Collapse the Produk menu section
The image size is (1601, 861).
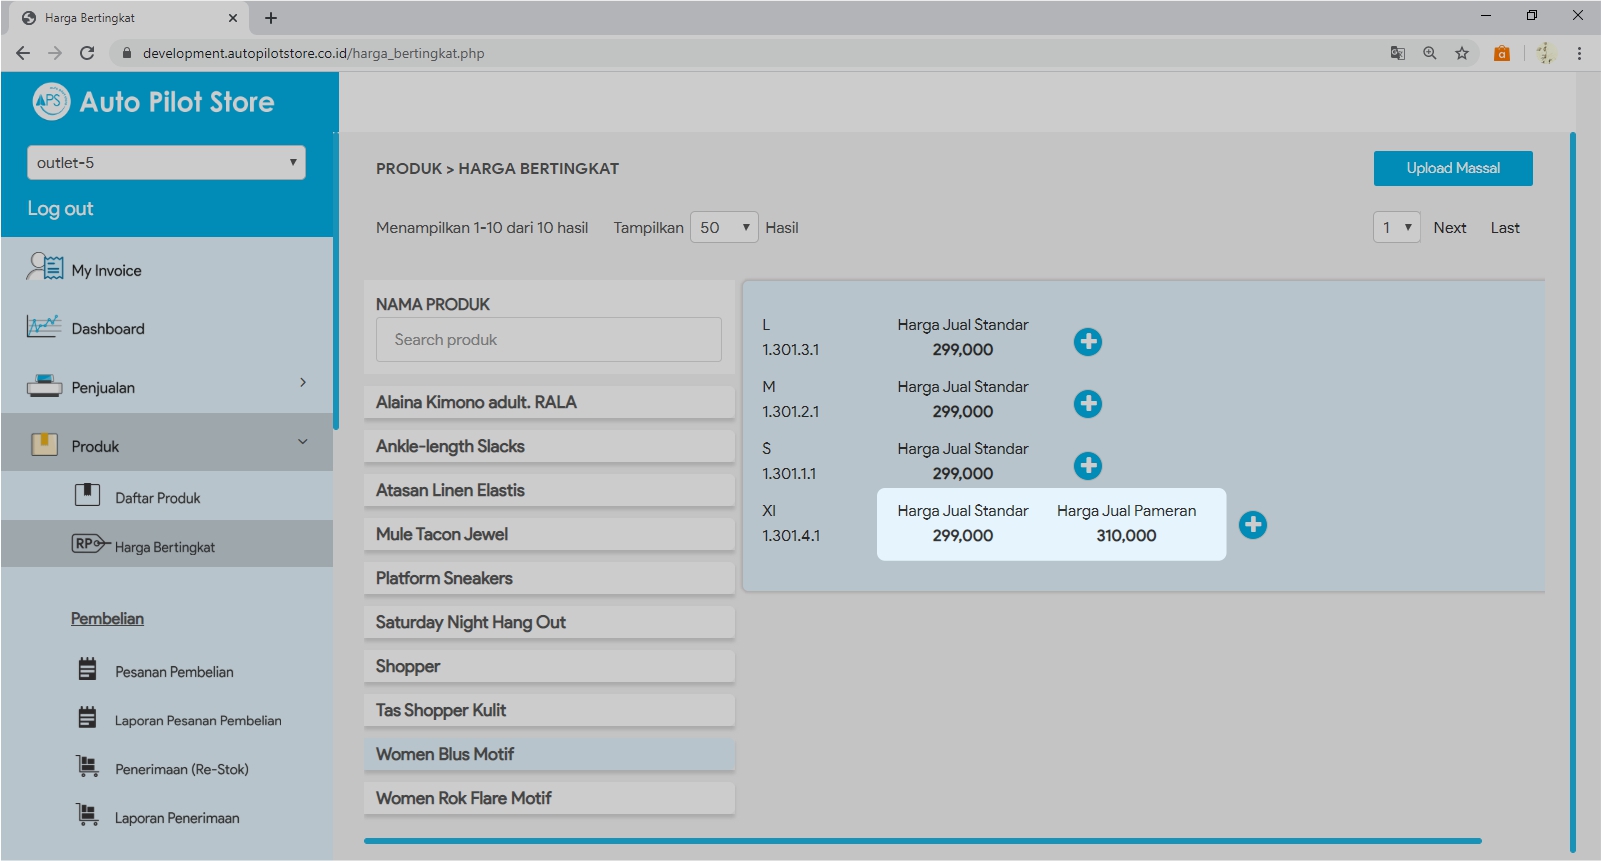[302, 442]
